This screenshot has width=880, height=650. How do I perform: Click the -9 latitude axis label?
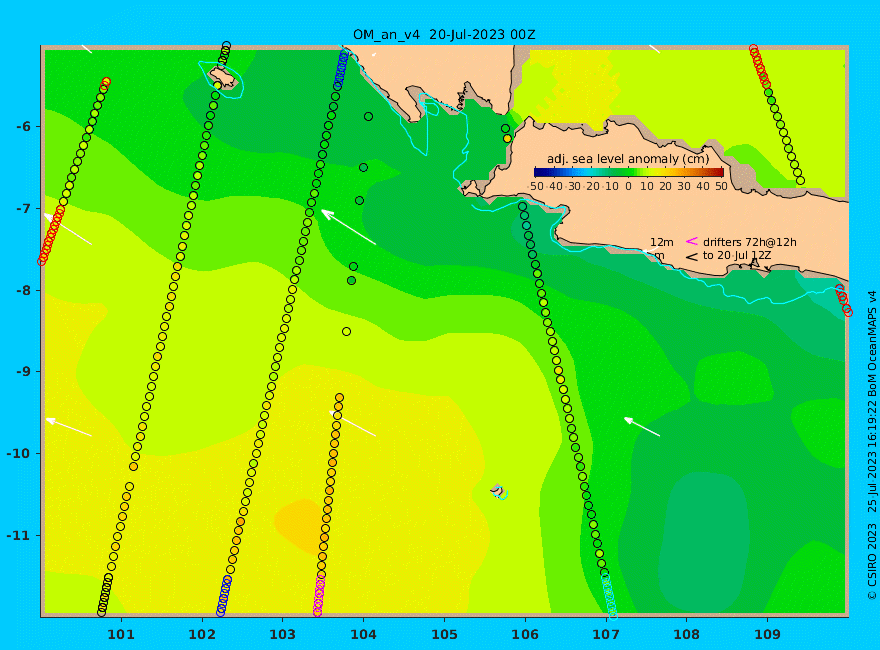(x=23, y=372)
